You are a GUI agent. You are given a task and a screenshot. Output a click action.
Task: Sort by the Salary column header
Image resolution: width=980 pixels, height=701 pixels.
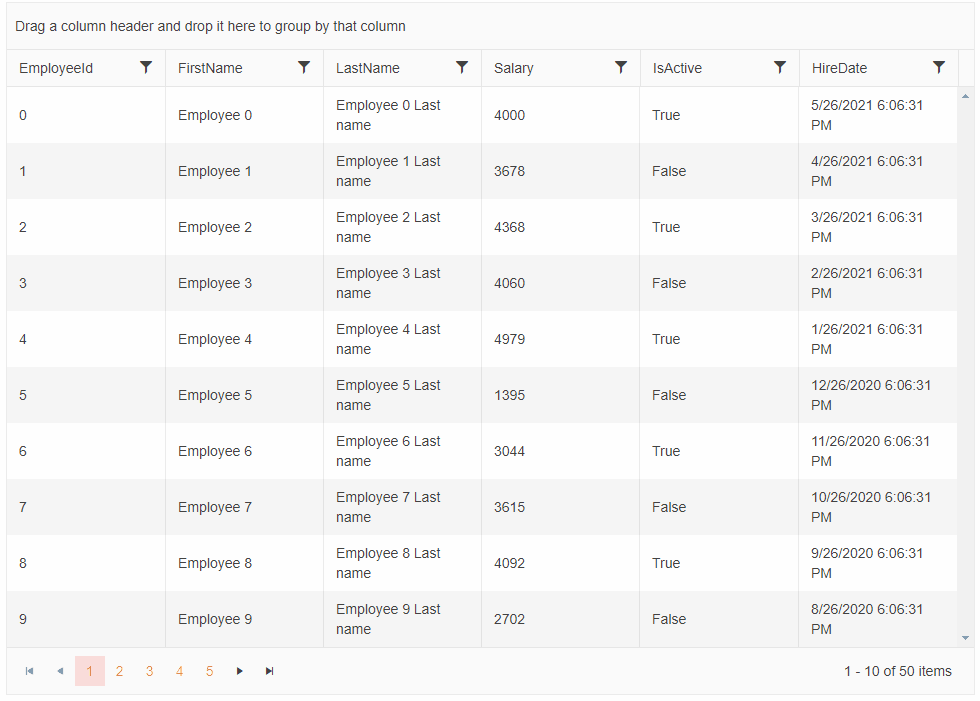(514, 68)
